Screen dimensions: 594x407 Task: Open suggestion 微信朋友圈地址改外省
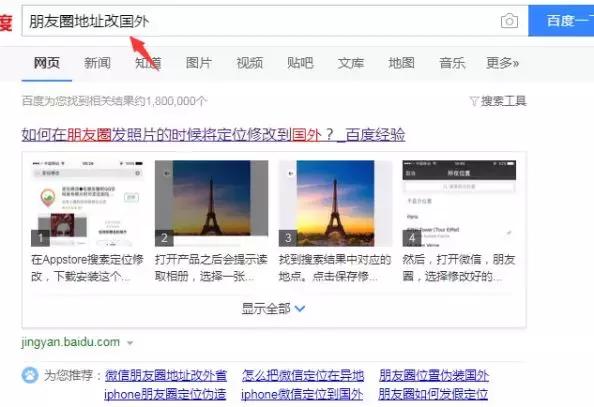[x=166, y=376]
